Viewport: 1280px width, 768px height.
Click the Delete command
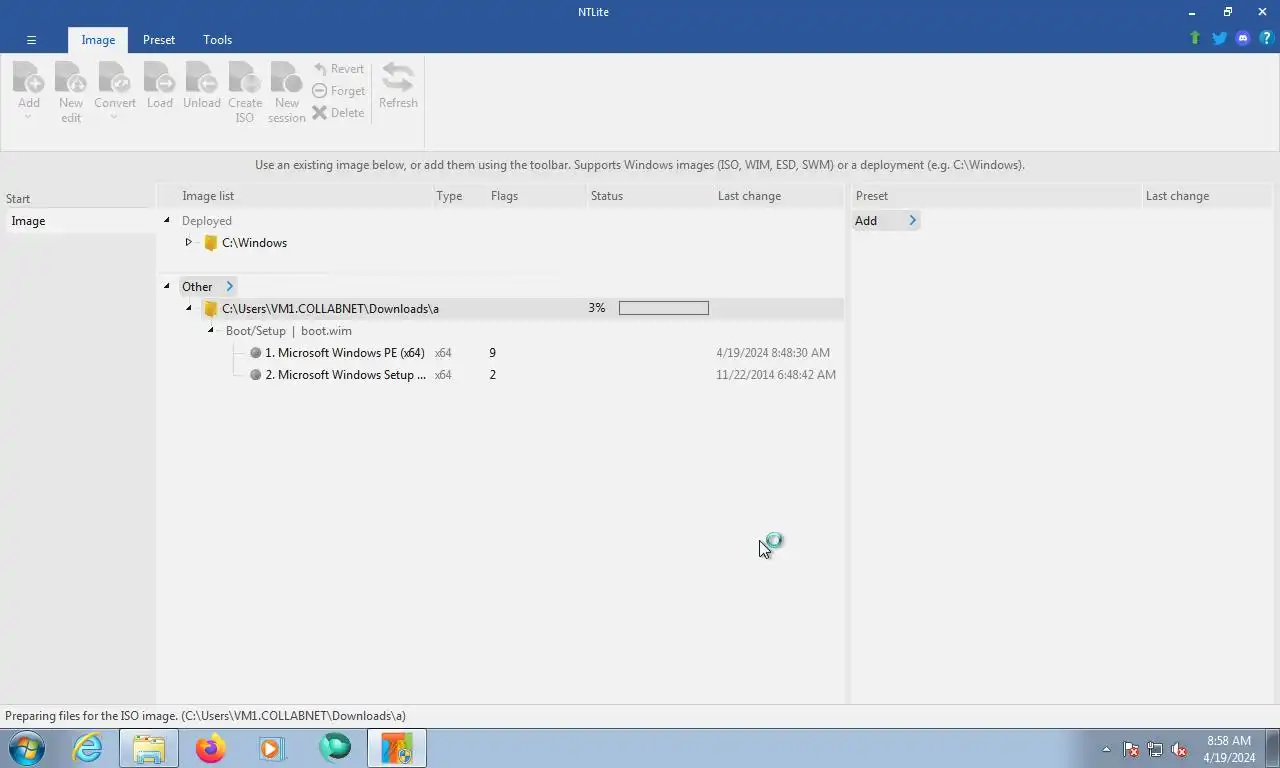339,113
